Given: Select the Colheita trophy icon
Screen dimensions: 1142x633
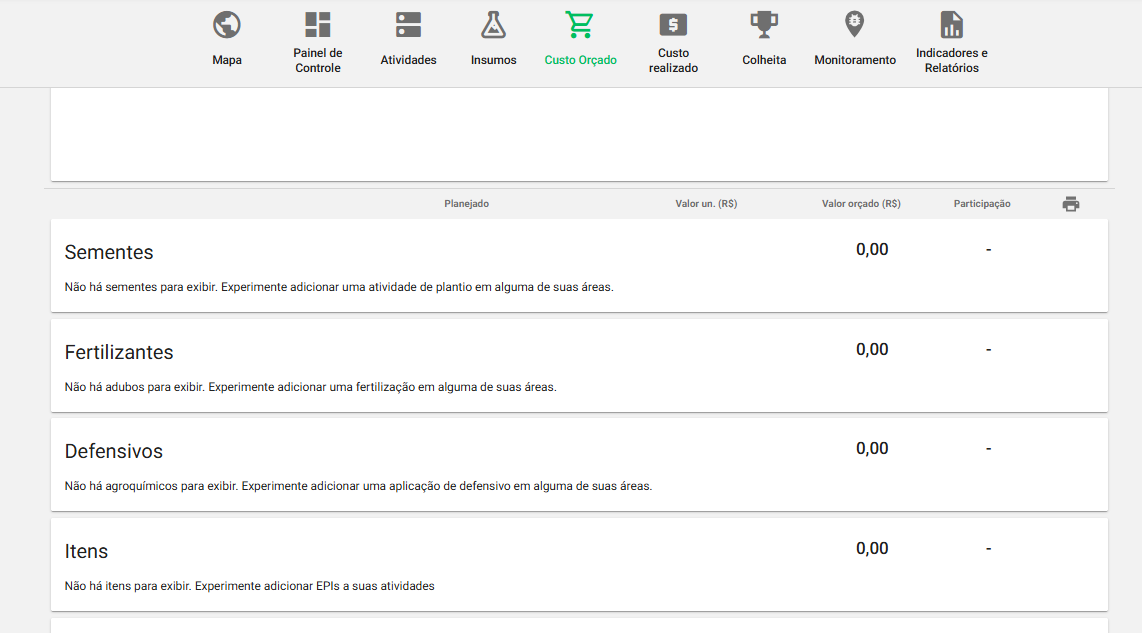Looking at the screenshot, I should pos(764,25).
